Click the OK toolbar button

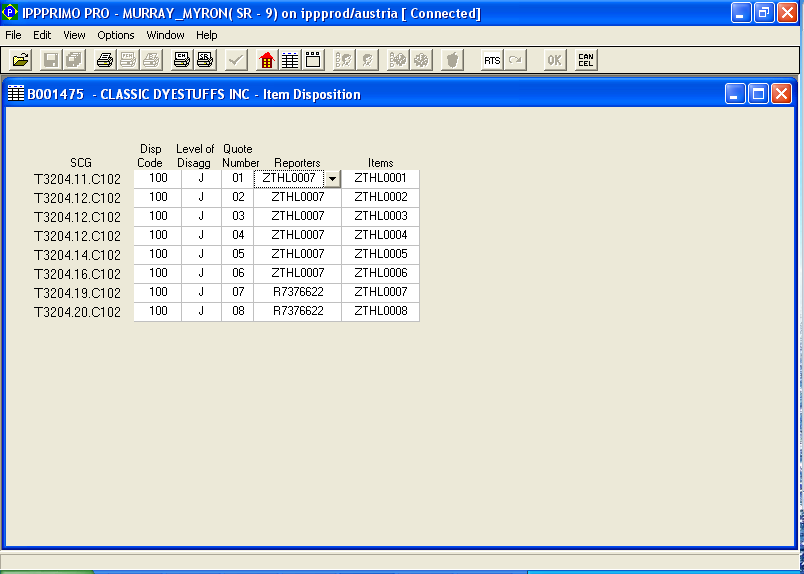click(x=554, y=61)
